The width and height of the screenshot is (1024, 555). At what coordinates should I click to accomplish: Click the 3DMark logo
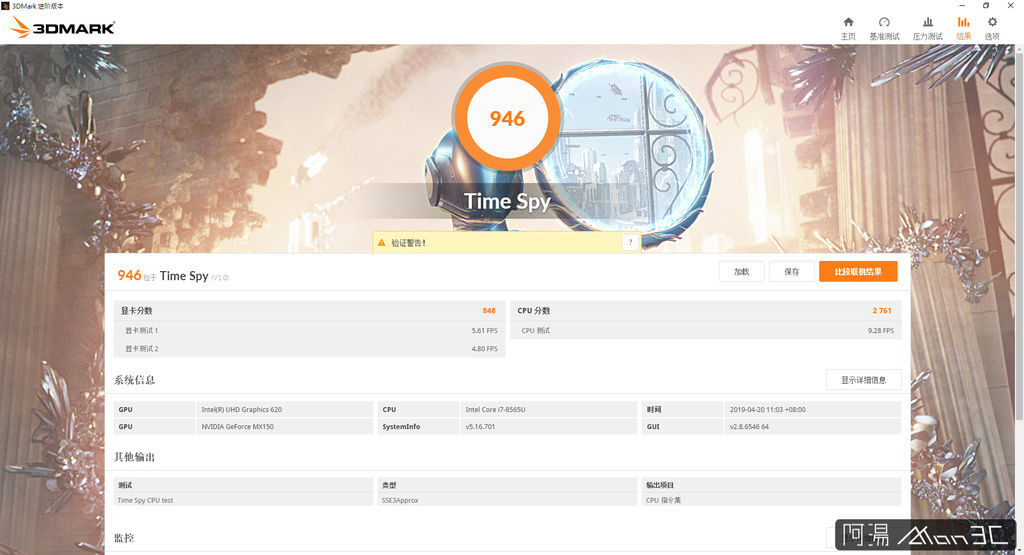(x=63, y=27)
